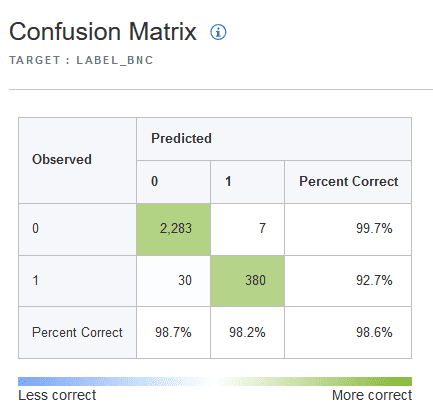Select the green 380 cell
This screenshot has width=433, height=419.
tap(247, 281)
